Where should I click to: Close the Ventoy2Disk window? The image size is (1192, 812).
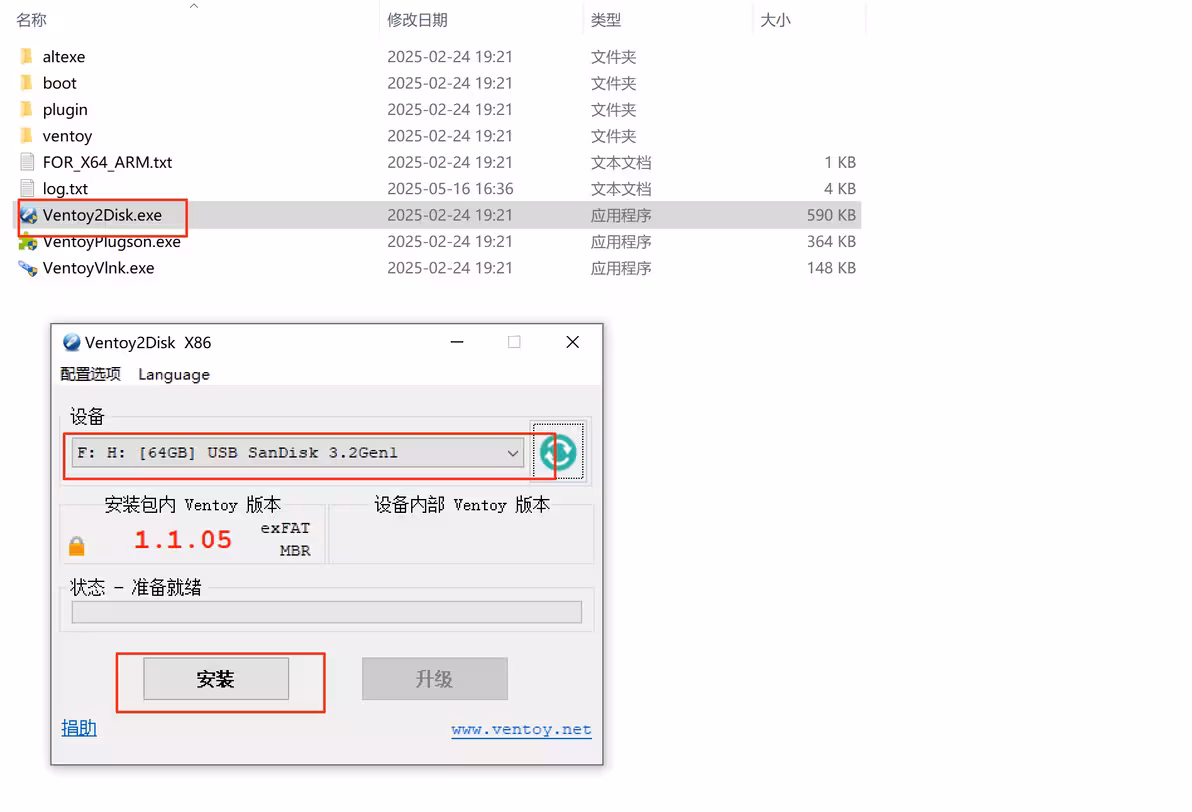[572, 342]
